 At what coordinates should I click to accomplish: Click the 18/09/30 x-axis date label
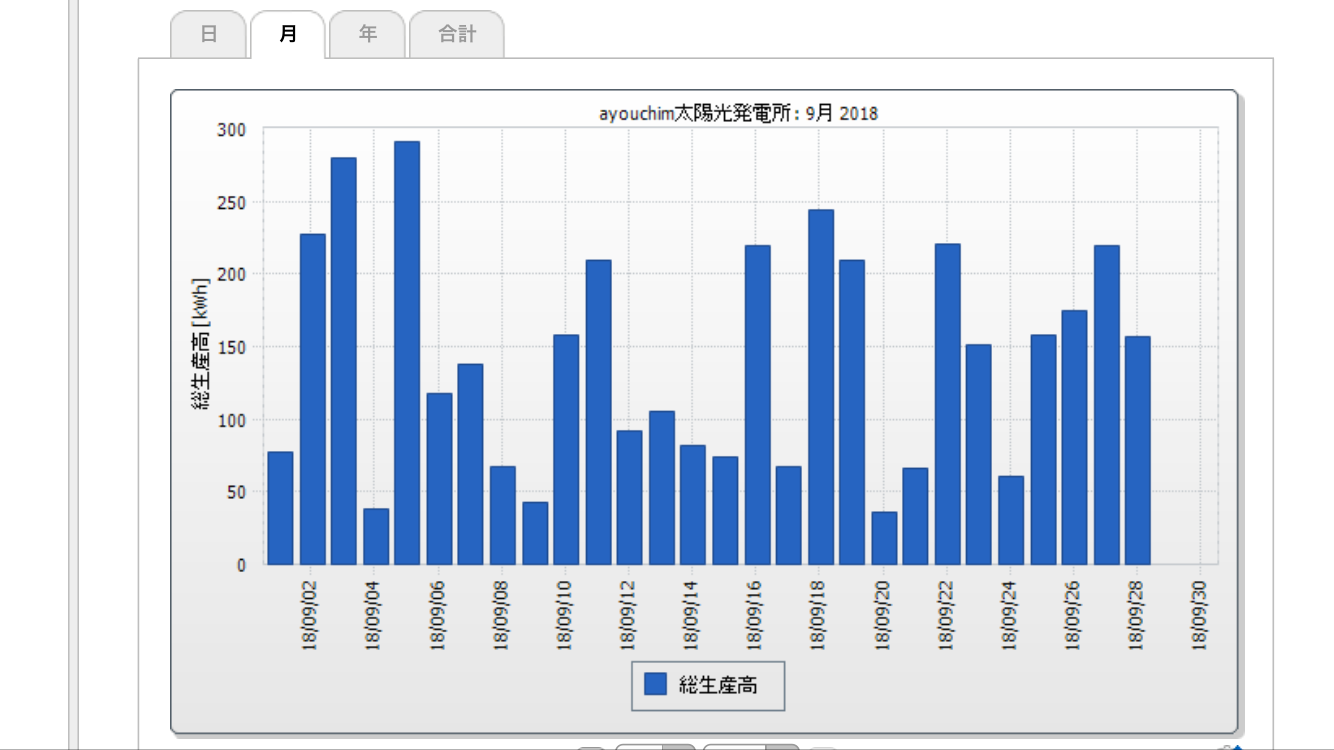[x=1200, y=614]
